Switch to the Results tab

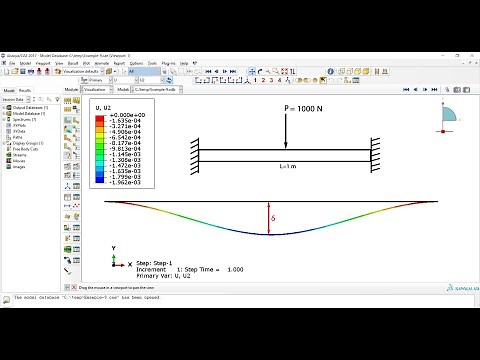coord(25,90)
